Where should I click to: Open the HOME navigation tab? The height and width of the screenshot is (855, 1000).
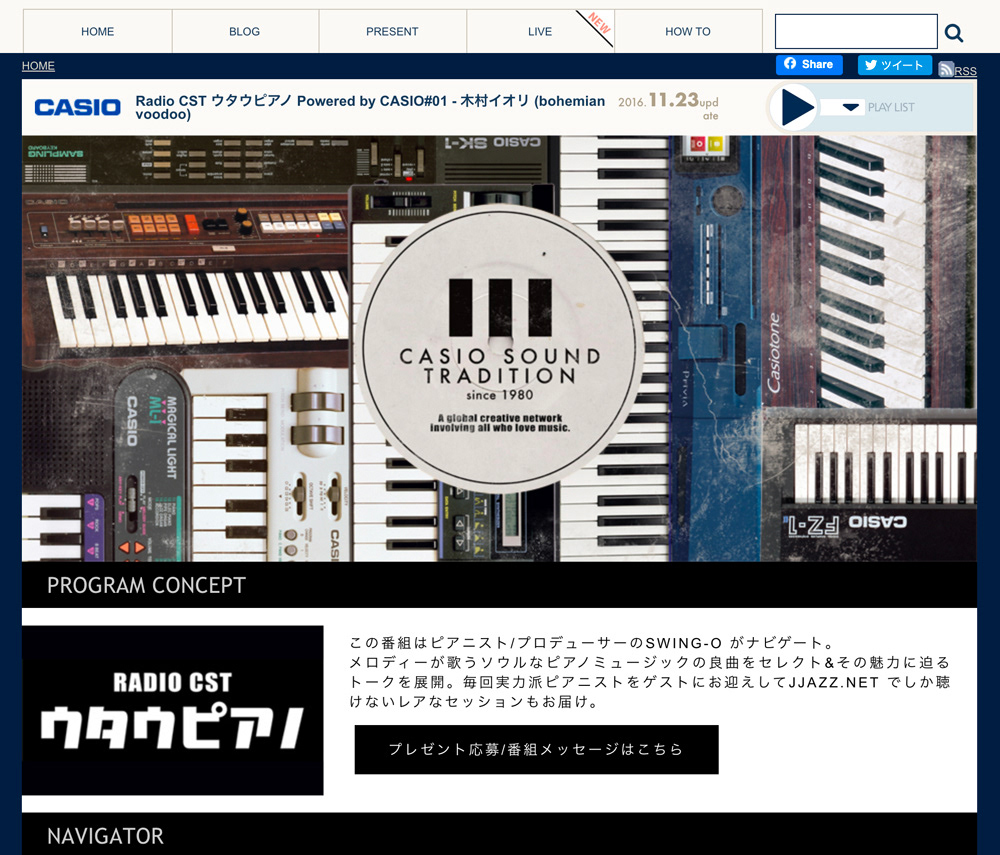(98, 31)
